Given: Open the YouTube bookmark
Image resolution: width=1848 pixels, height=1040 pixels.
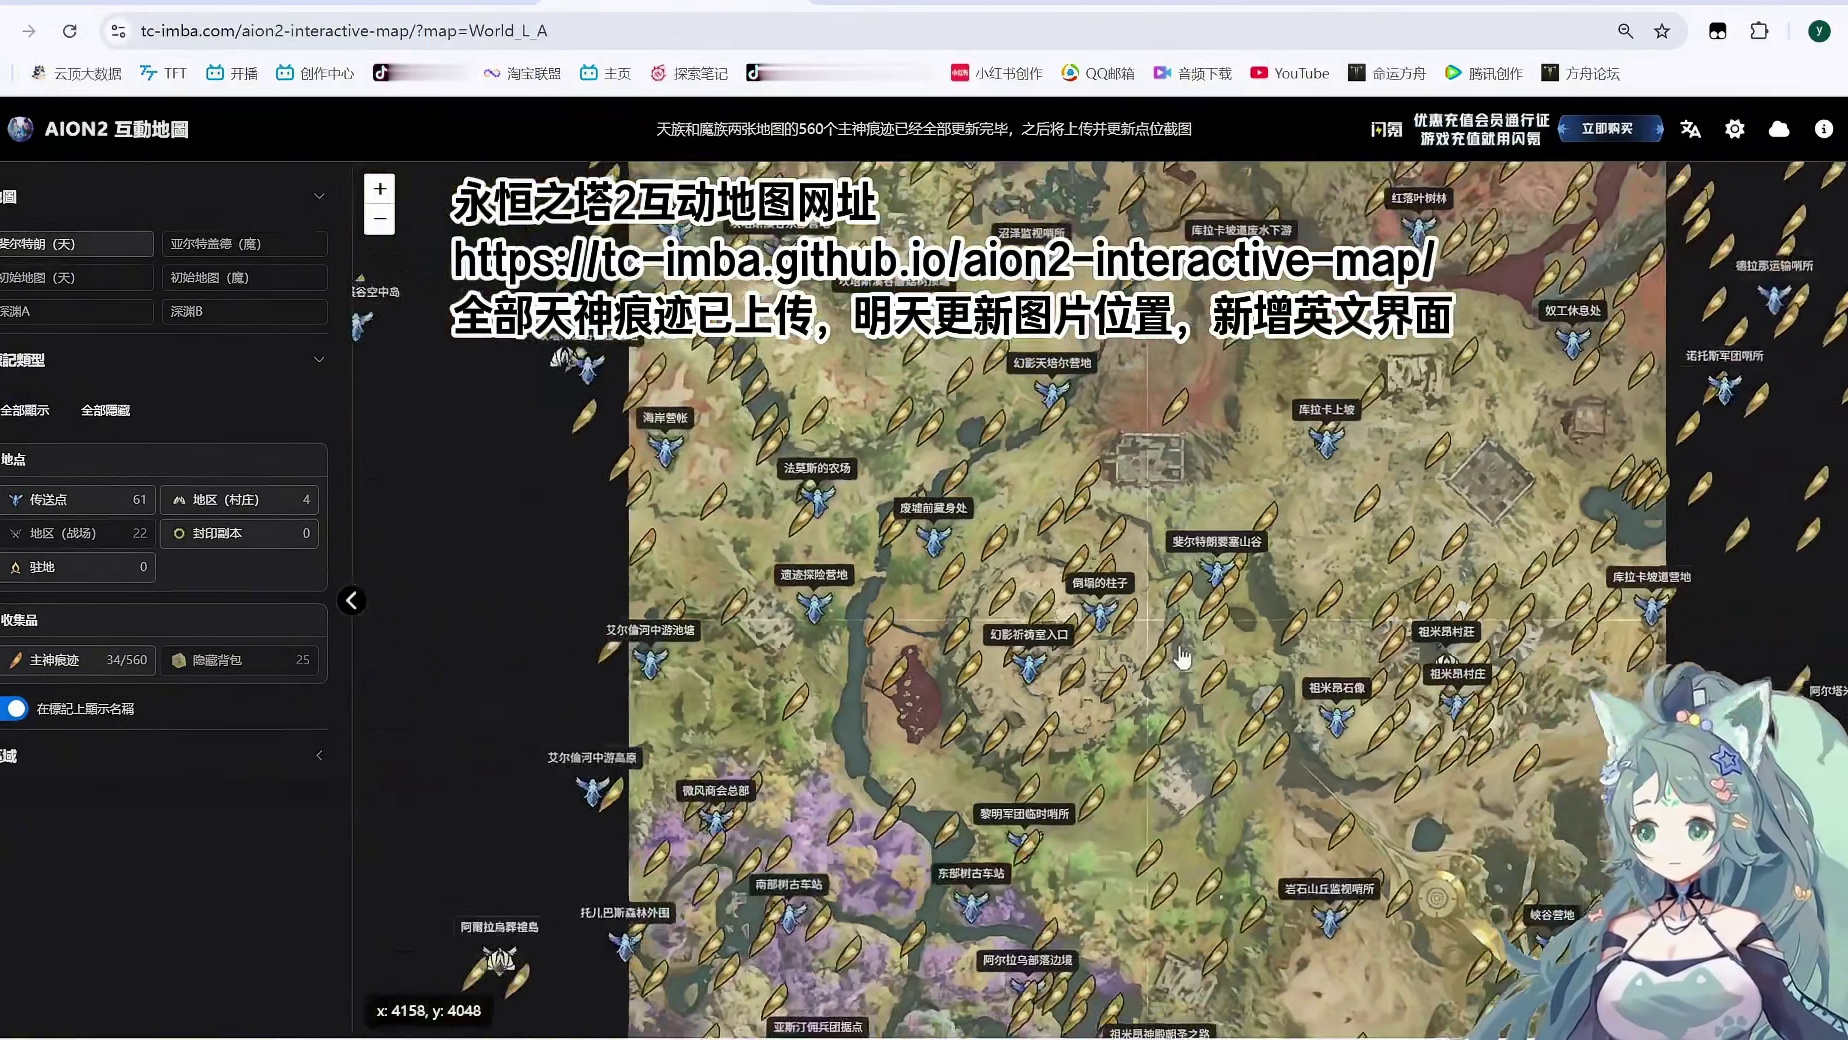Looking at the screenshot, I should point(1289,72).
